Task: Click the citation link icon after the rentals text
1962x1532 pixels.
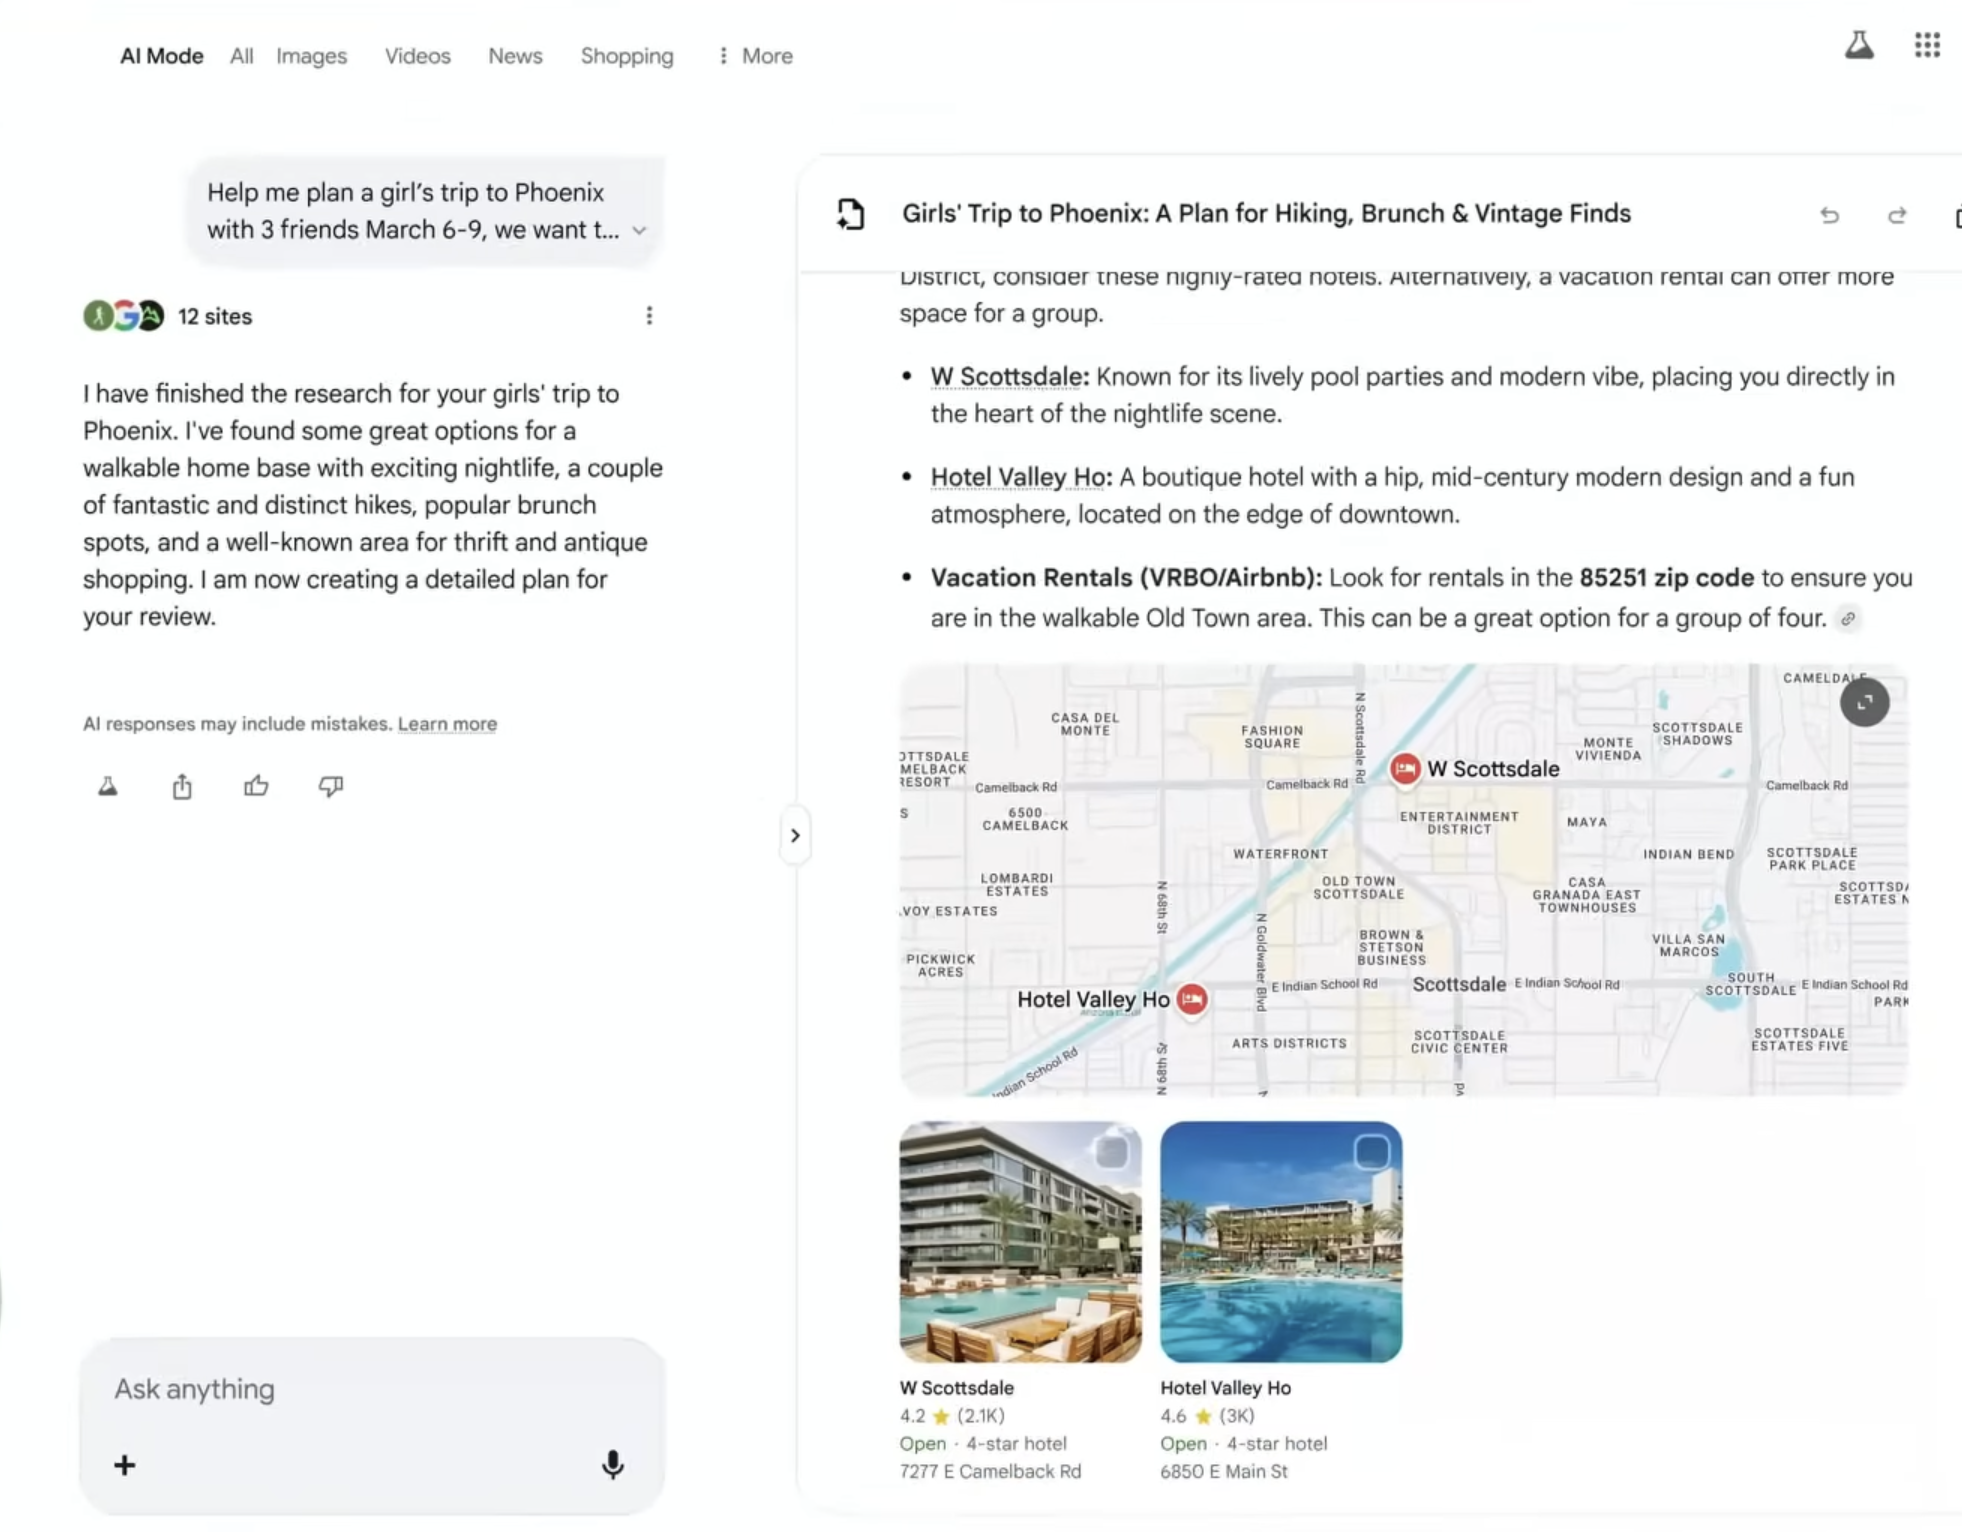Action: pyautogui.click(x=1848, y=619)
